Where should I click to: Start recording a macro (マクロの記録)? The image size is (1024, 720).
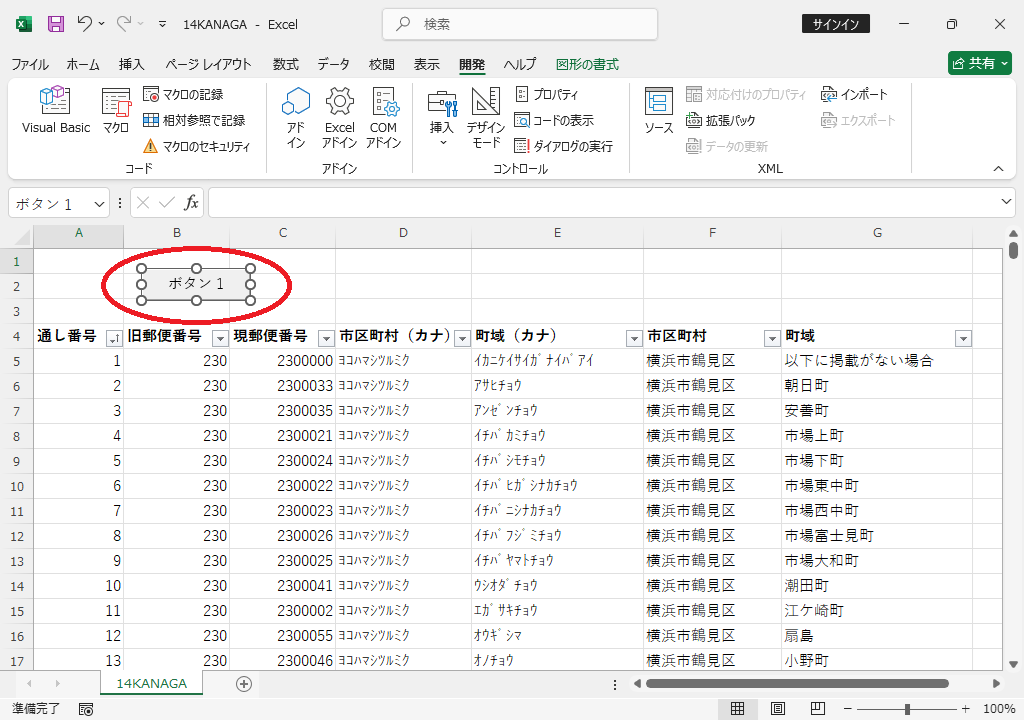184,95
